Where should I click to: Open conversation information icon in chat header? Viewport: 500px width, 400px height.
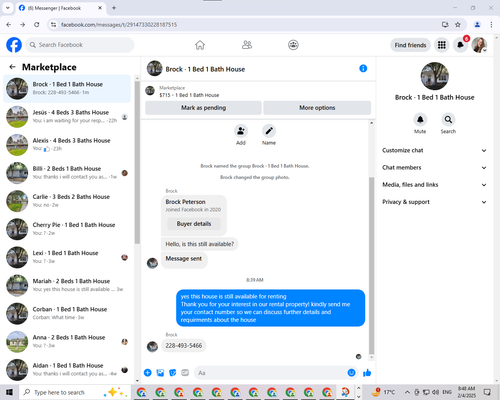363,68
